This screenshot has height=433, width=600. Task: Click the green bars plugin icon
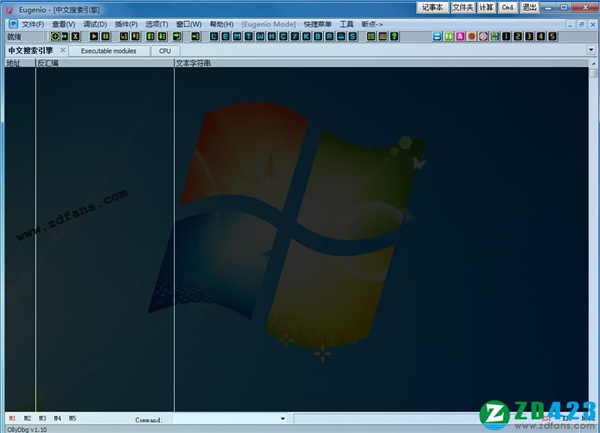tap(448, 36)
